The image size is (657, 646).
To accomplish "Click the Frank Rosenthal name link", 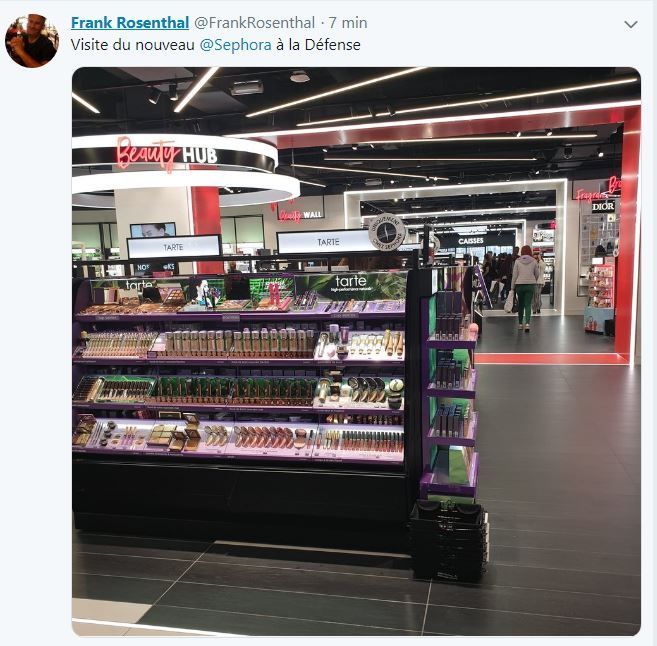I will click(130, 23).
